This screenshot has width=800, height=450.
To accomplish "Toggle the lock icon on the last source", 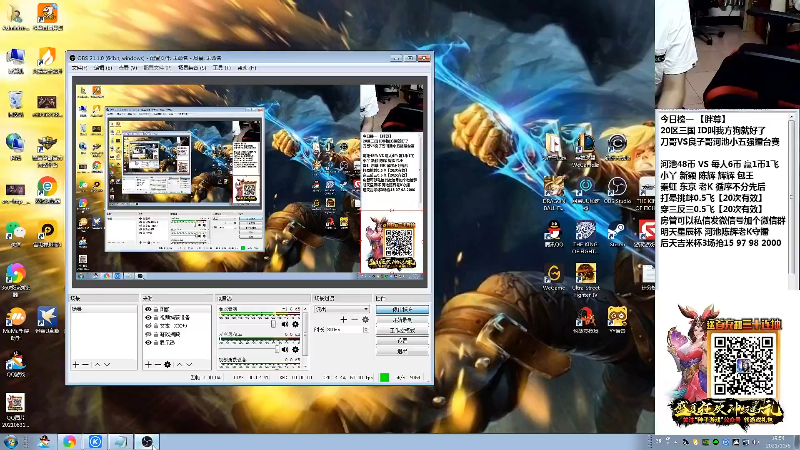I will click(x=156, y=342).
